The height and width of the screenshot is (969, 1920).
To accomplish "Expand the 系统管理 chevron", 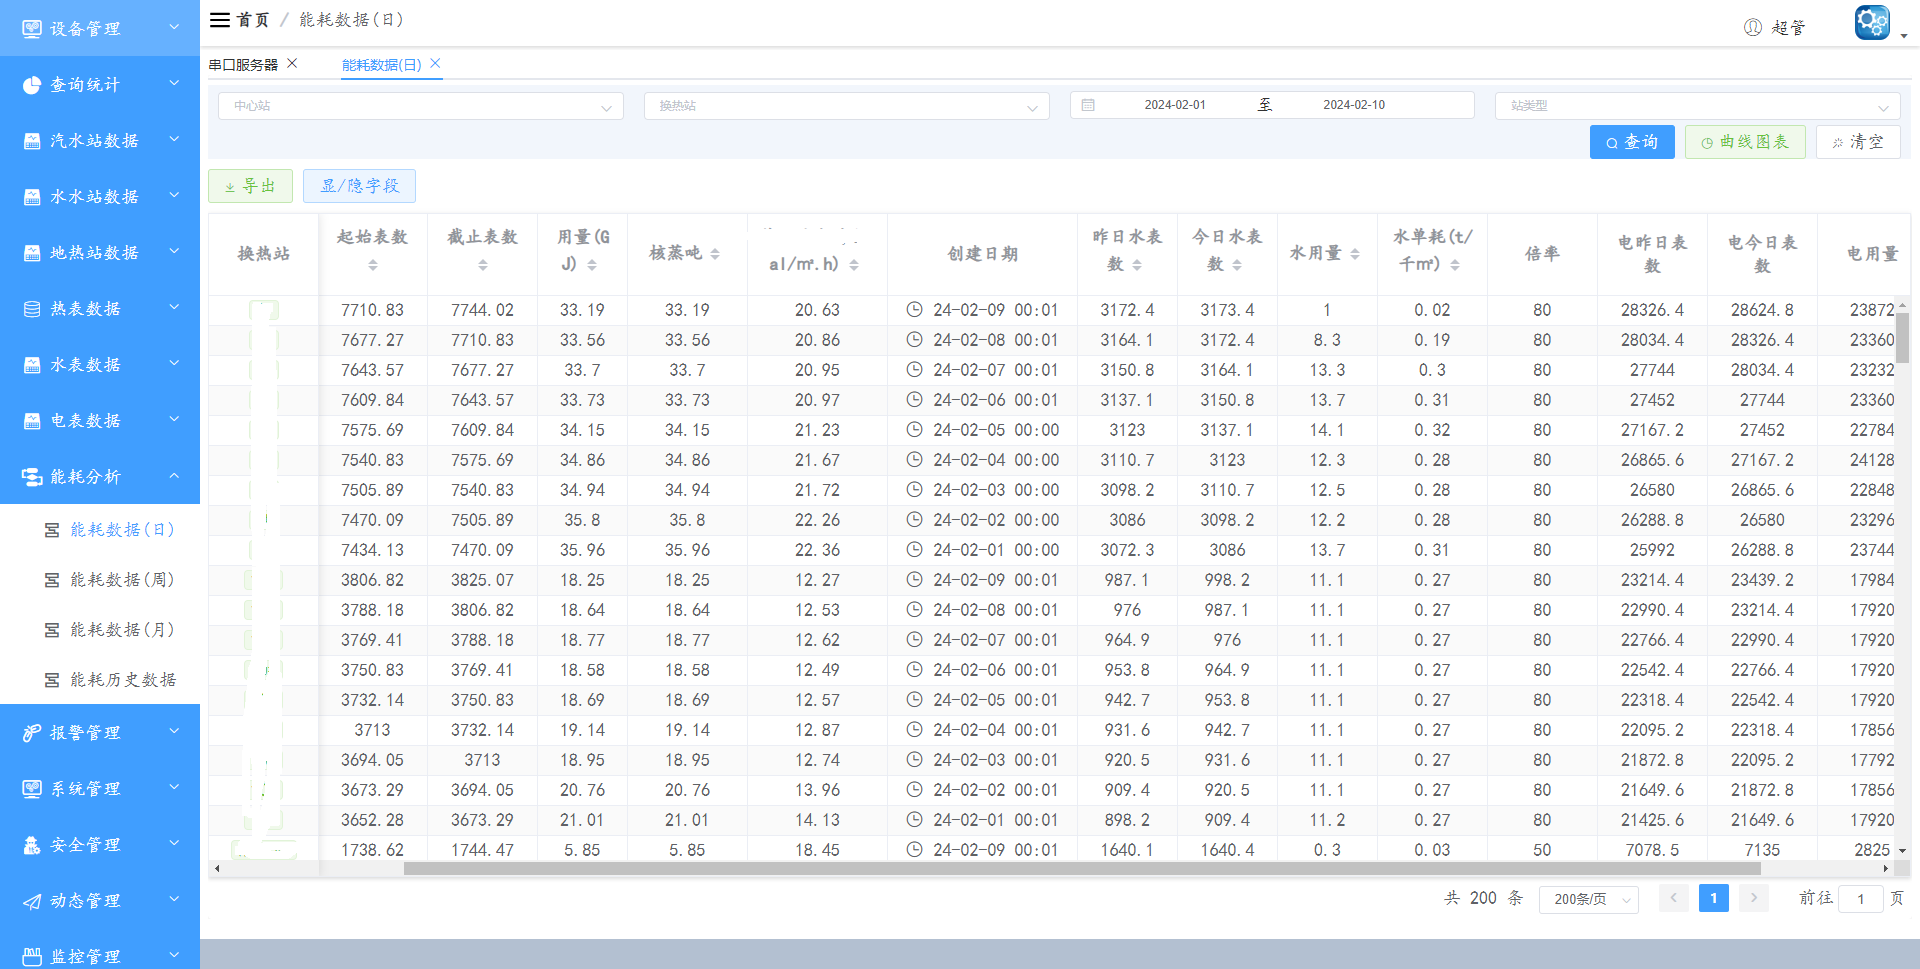I will coord(174,788).
